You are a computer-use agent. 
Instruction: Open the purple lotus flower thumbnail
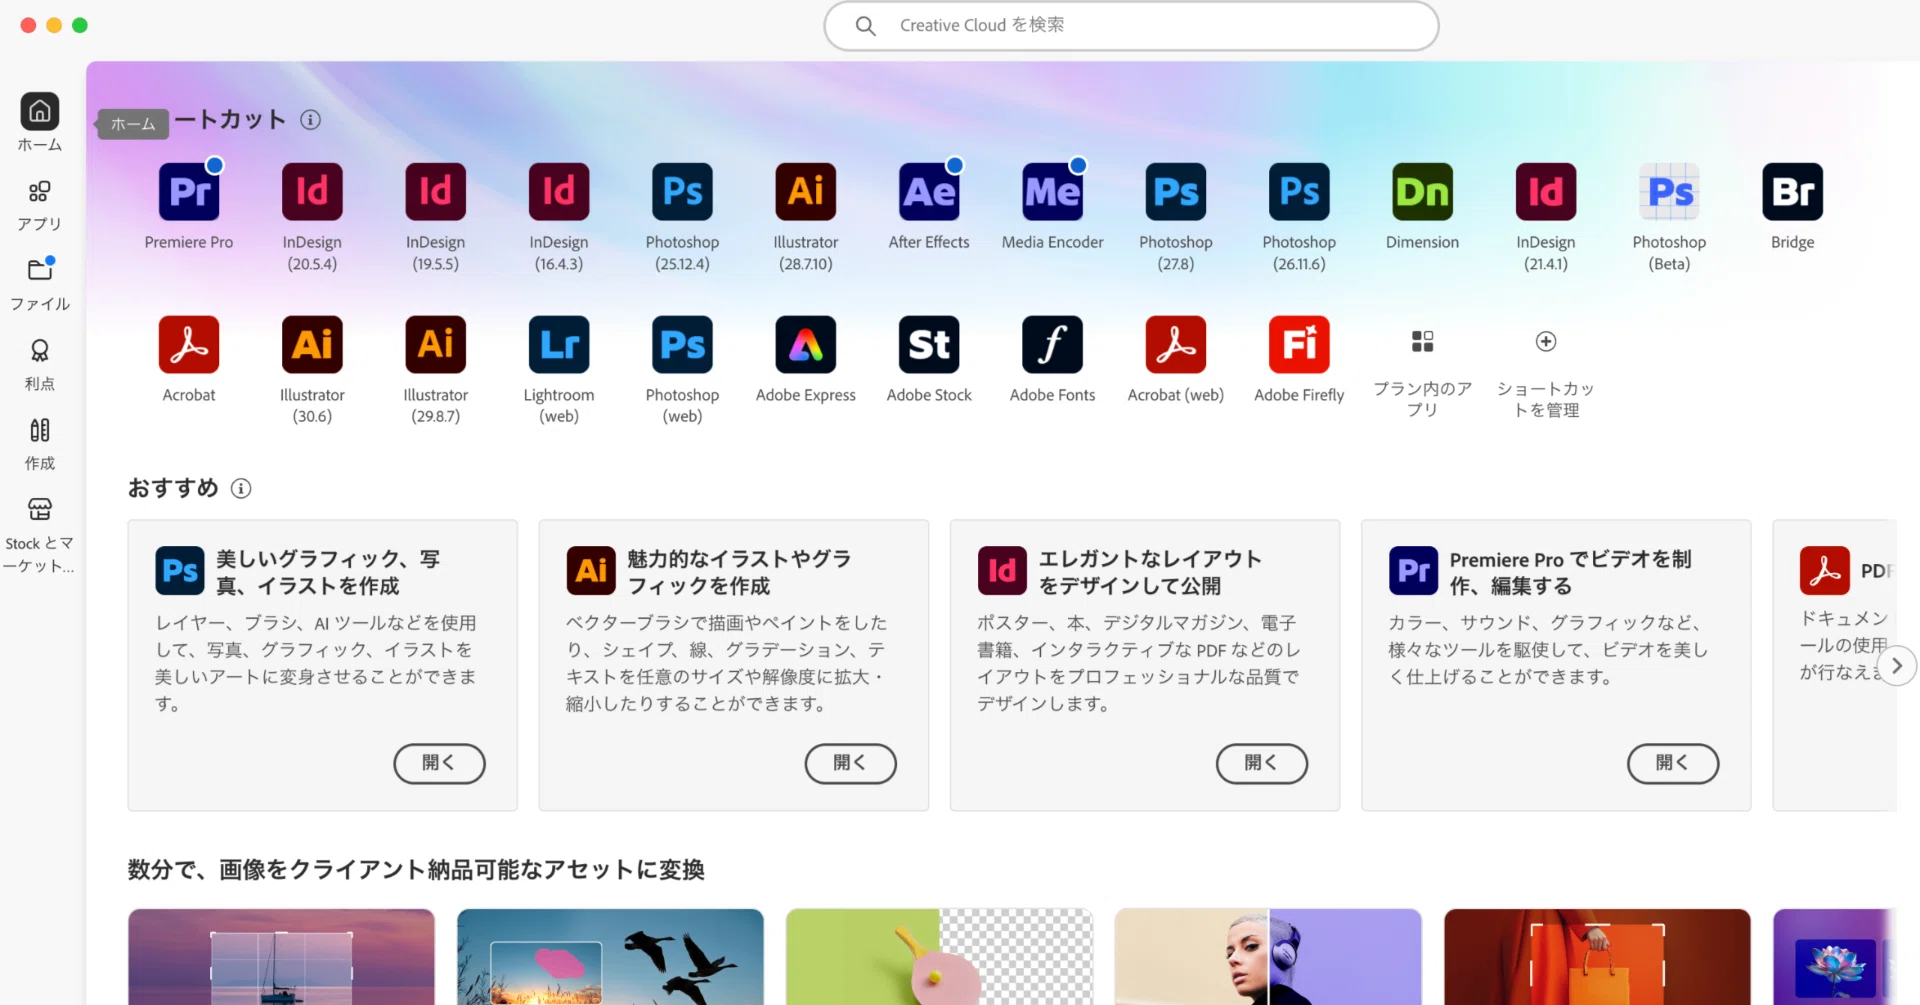point(1834,957)
